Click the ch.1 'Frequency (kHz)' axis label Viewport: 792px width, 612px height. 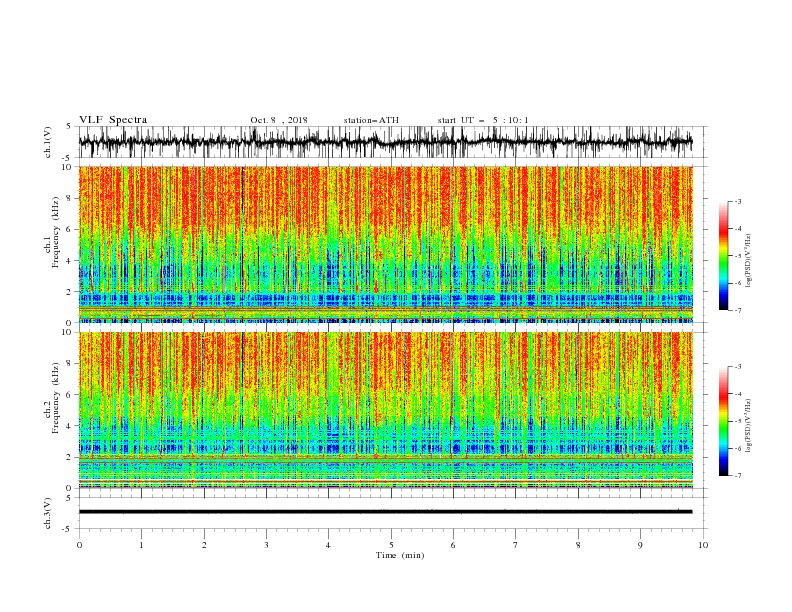pos(56,233)
